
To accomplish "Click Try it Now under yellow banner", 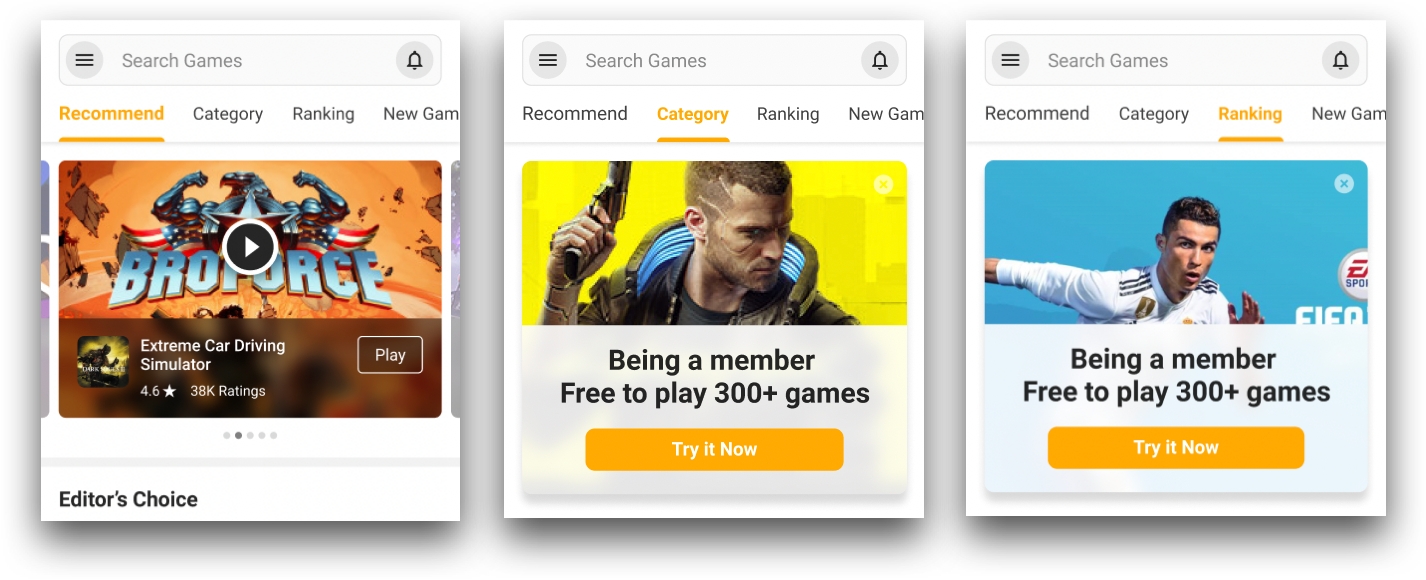I will pyautogui.click(x=714, y=449).
